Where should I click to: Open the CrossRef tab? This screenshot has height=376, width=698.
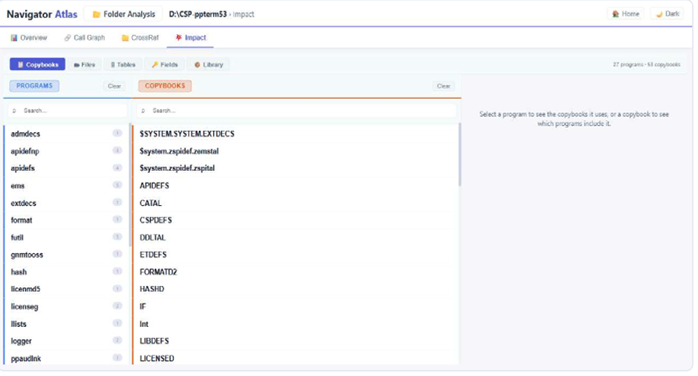point(140,38)
